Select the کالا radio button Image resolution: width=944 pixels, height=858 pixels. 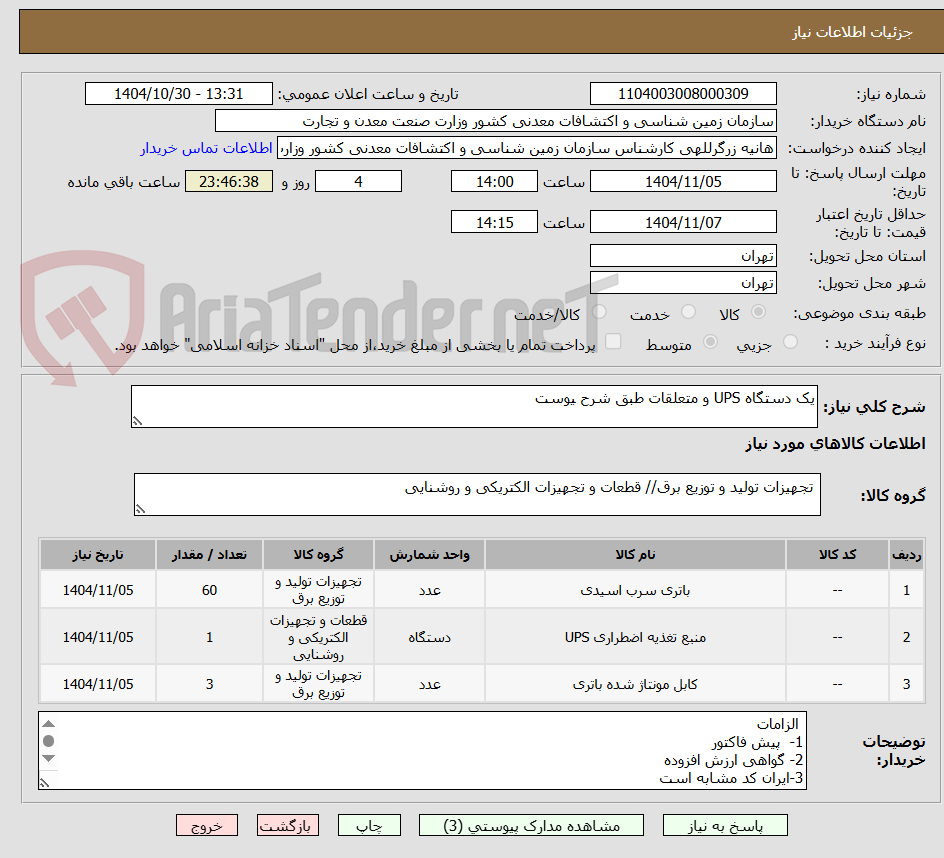758,313
